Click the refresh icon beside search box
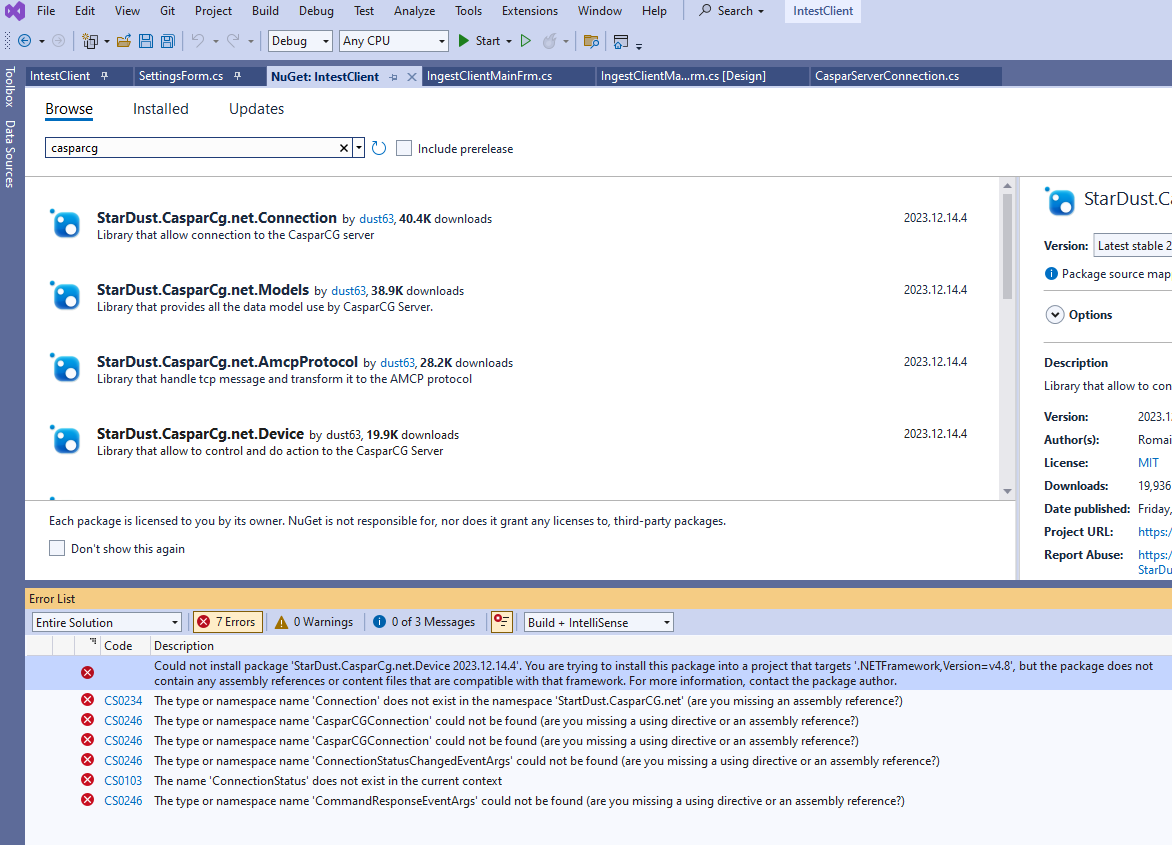 tap(379, 148)
